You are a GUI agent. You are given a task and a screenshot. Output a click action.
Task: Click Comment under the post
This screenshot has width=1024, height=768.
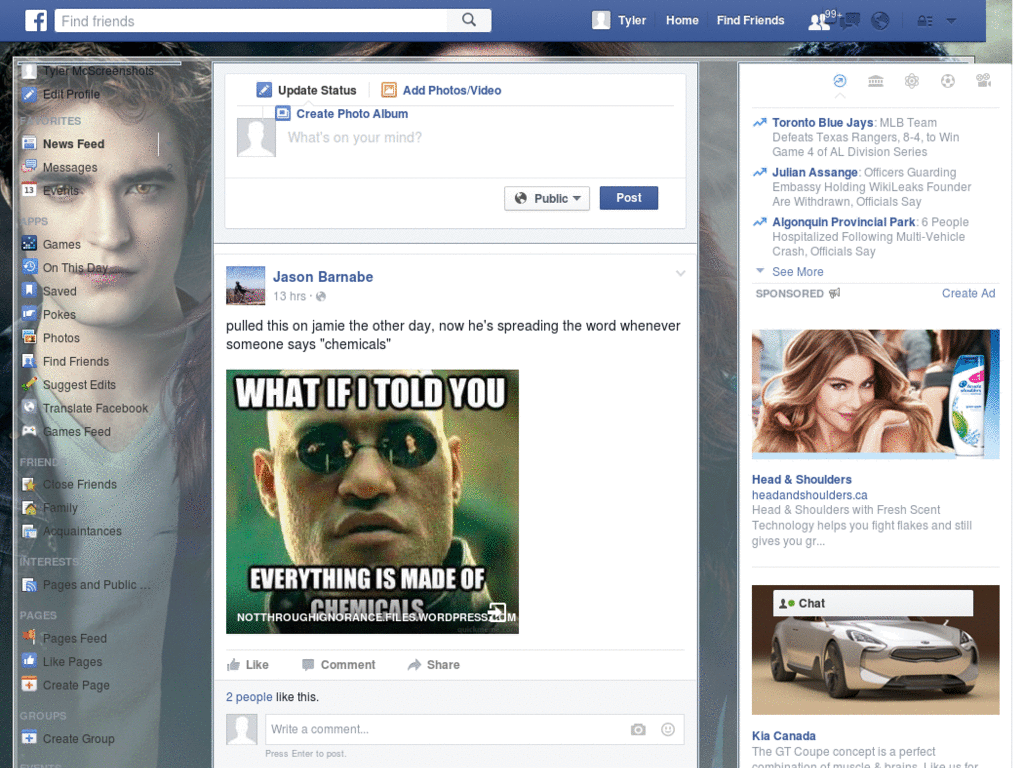[x=338, y=665]
